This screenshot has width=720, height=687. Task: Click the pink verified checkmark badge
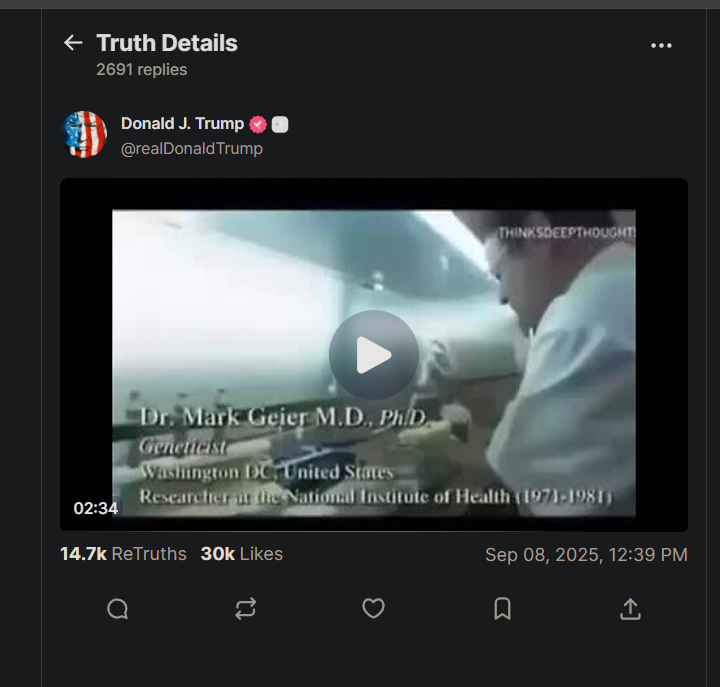(x=258, y=124)
